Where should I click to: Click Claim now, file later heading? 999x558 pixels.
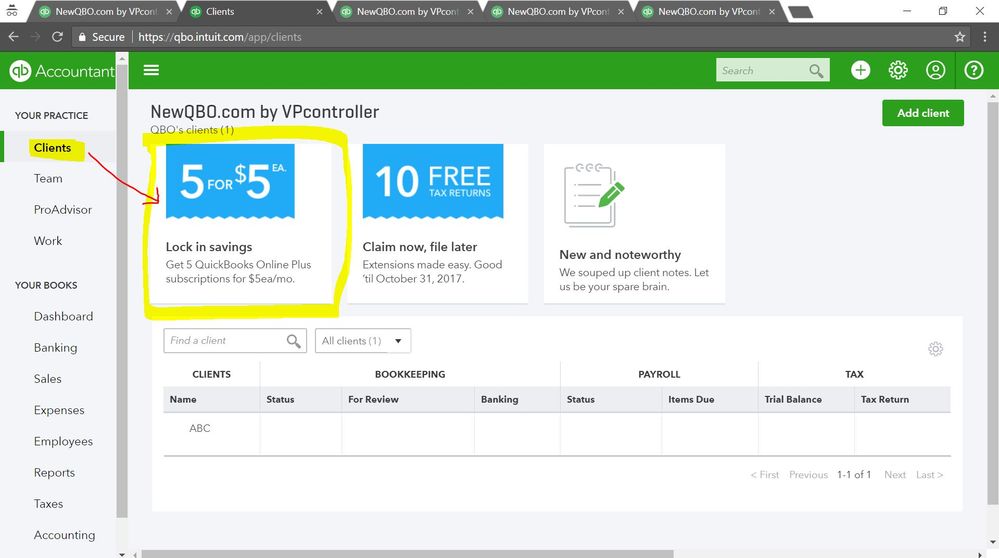(420, 247)
